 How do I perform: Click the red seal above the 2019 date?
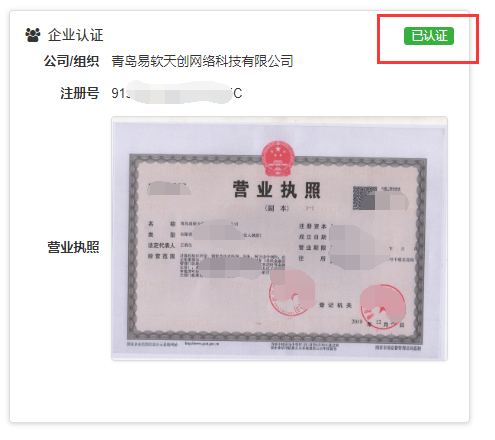(383, 306)
